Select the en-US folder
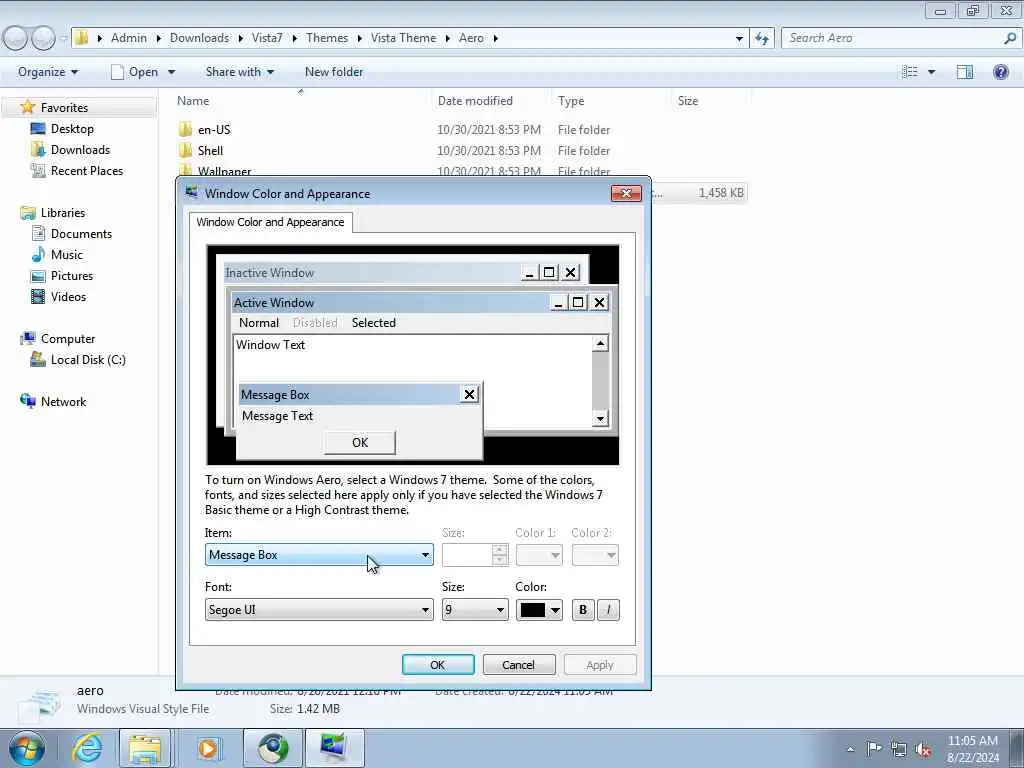 214,129
